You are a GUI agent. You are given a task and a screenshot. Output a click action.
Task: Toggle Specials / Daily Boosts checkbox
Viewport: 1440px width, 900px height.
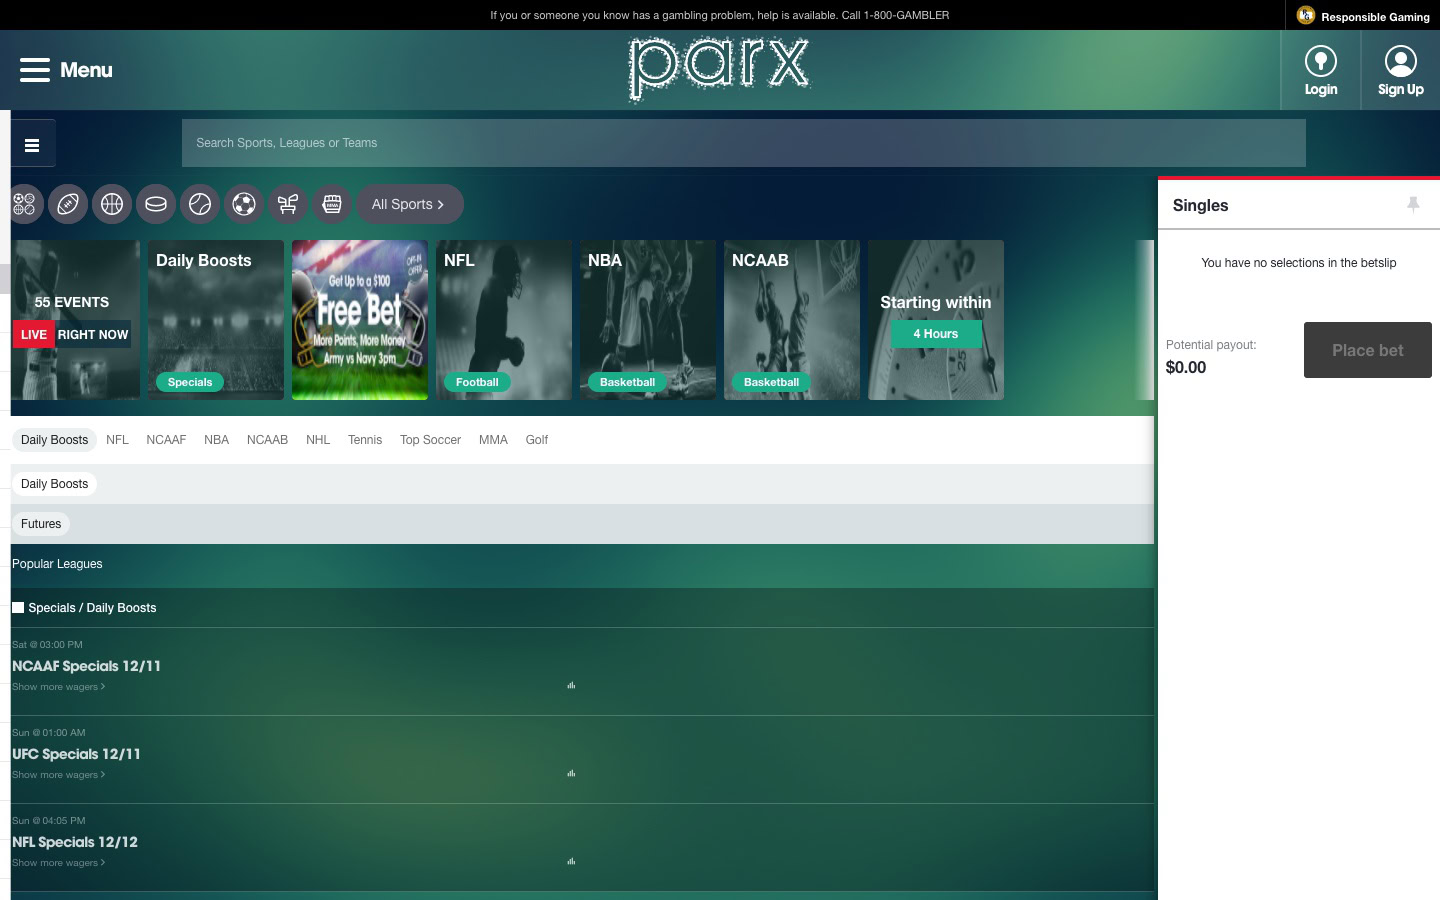tap(18, 607)
